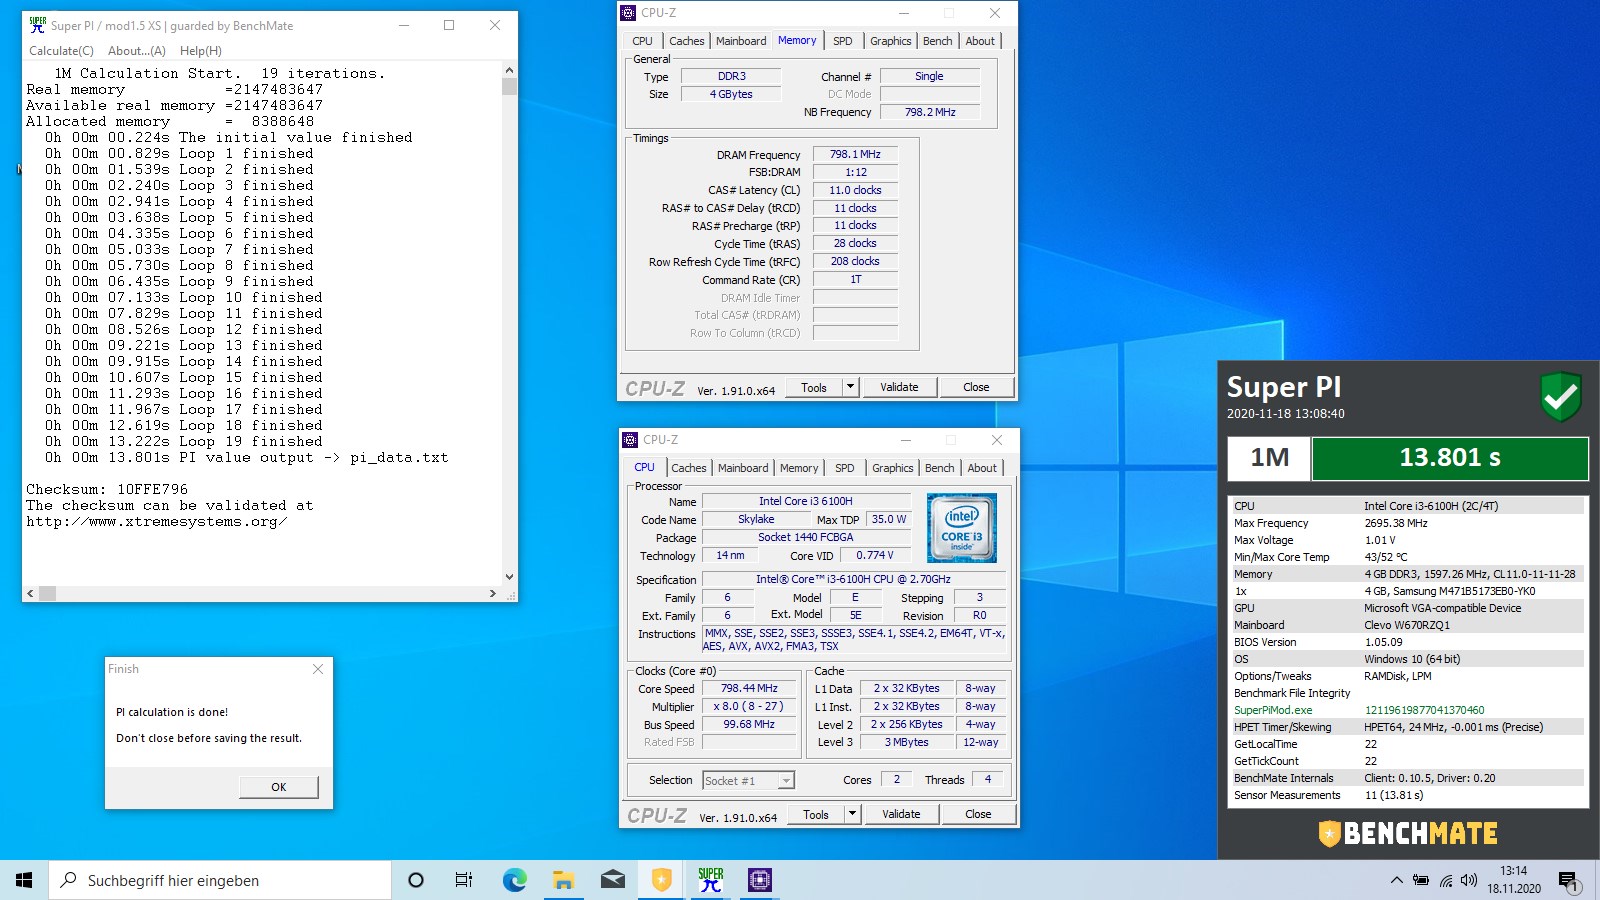Select Memory tab in lower CPU-Z window
The width and height of the screenshot is (1600, 900).
(799, 468)
